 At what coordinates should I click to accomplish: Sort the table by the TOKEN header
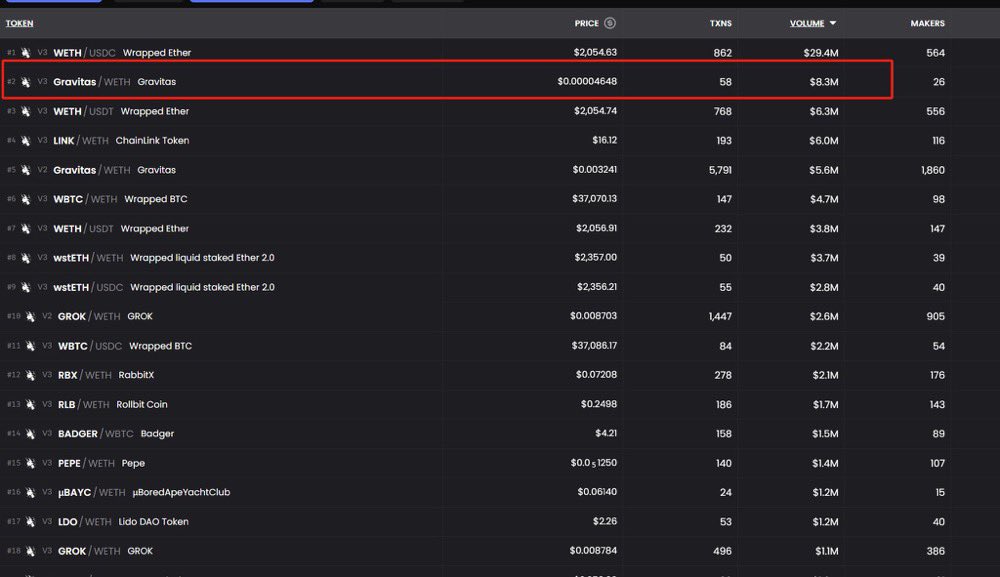(x=19, y=24)
